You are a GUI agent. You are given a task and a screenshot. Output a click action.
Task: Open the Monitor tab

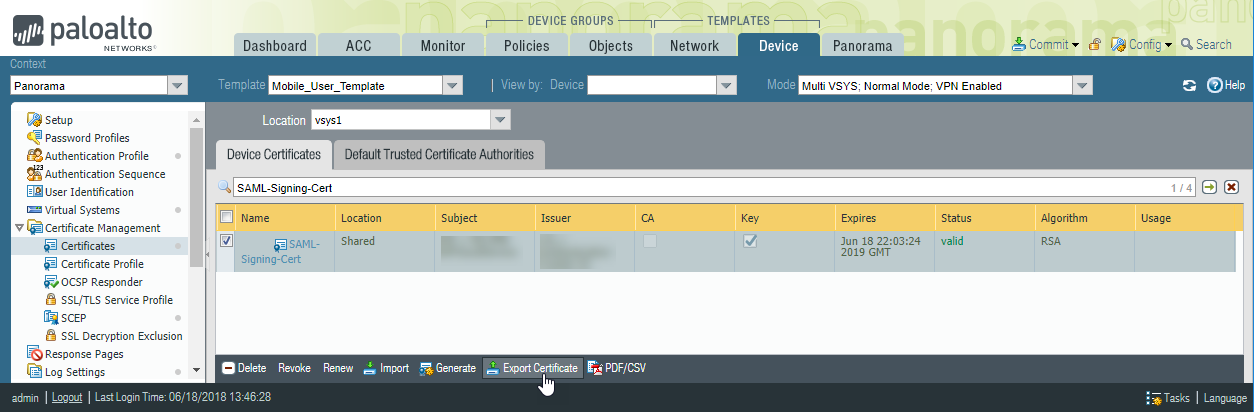click(443, 45)
